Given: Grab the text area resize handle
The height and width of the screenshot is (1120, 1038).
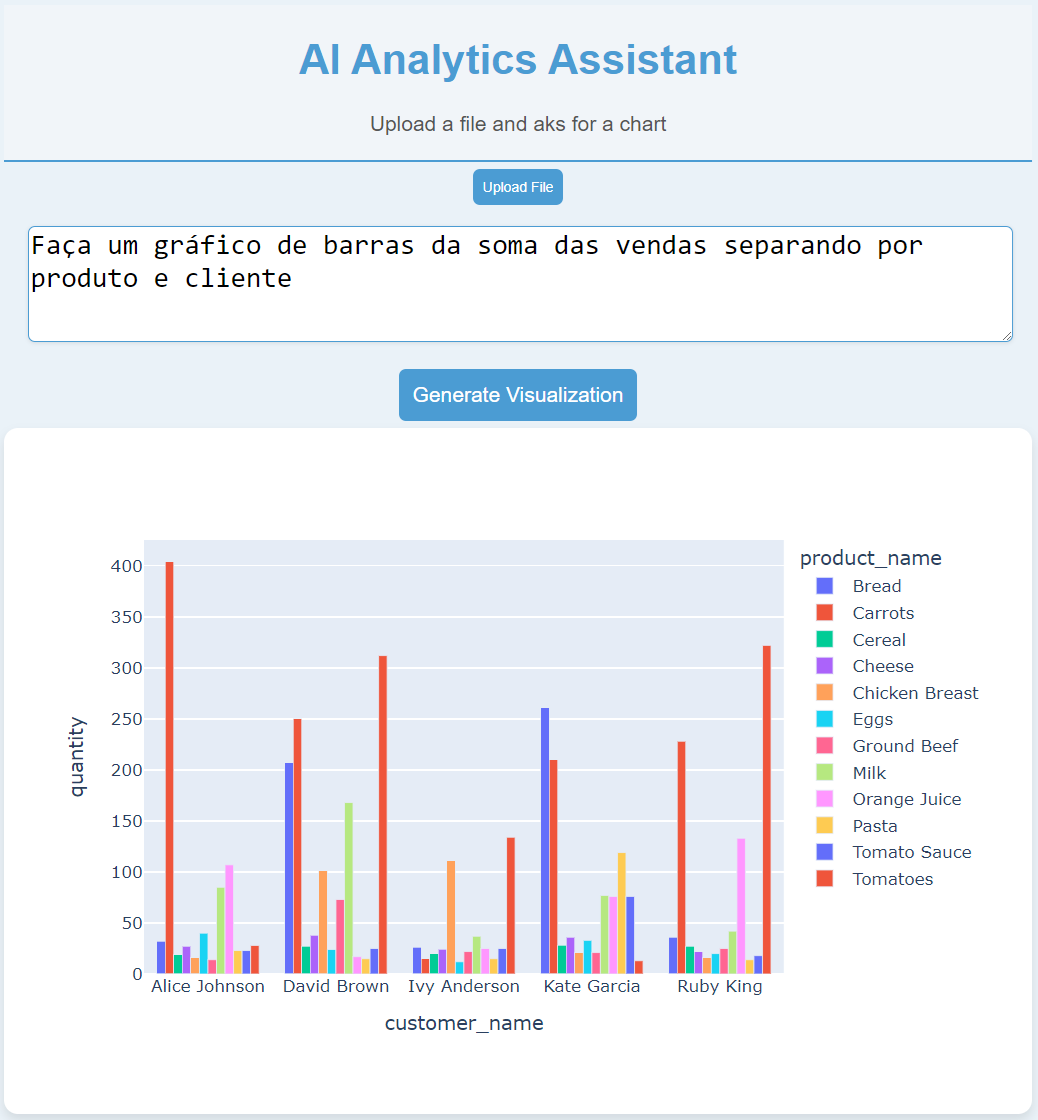Looking at the screenshot, I should coord(1006,335).
